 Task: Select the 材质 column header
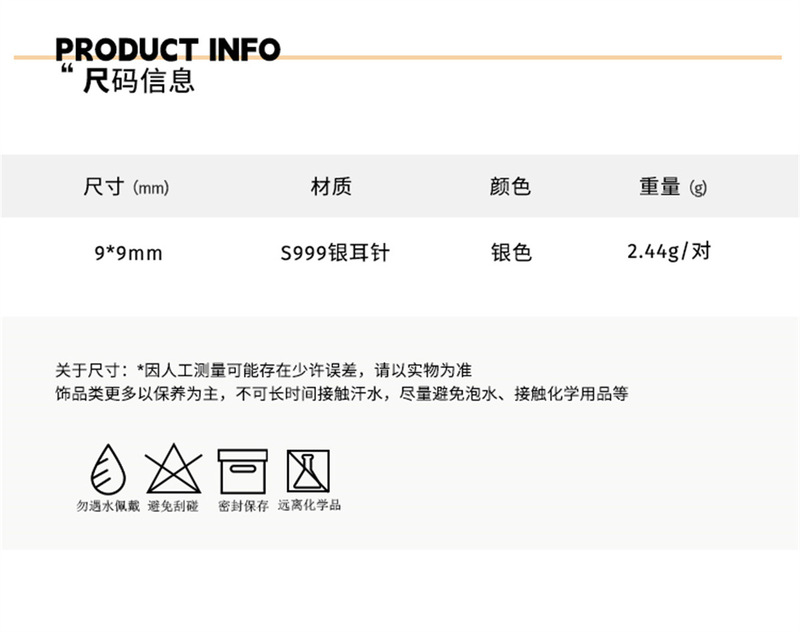(x=331, y=187)
